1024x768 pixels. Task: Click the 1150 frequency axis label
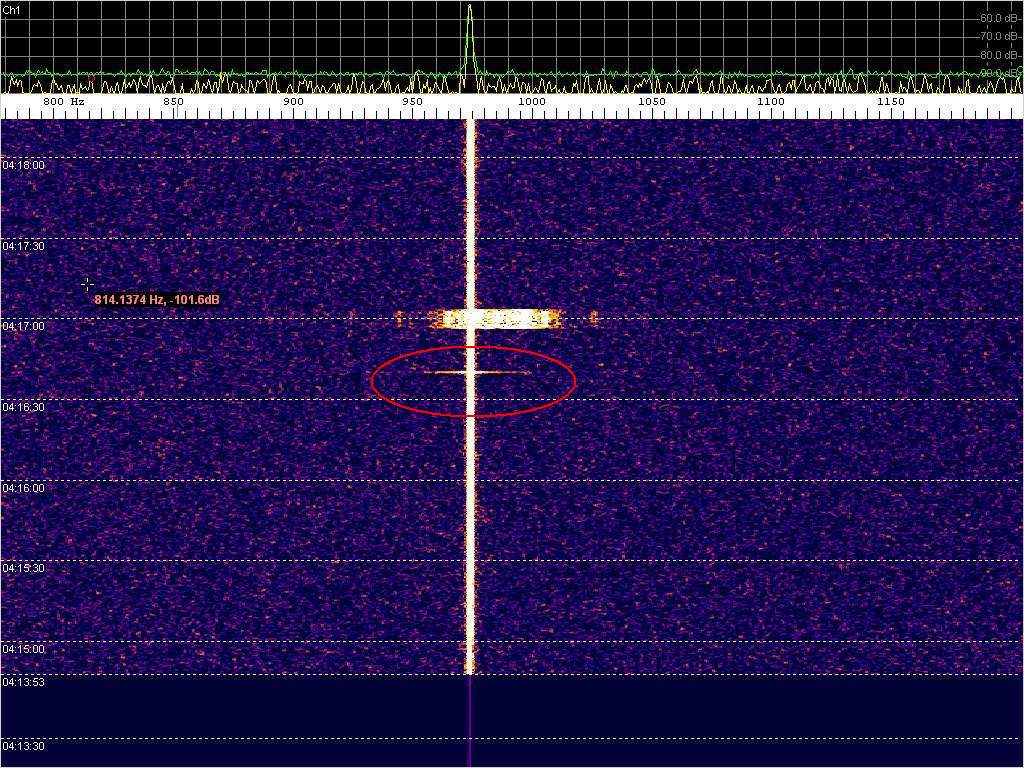(890, 102)
